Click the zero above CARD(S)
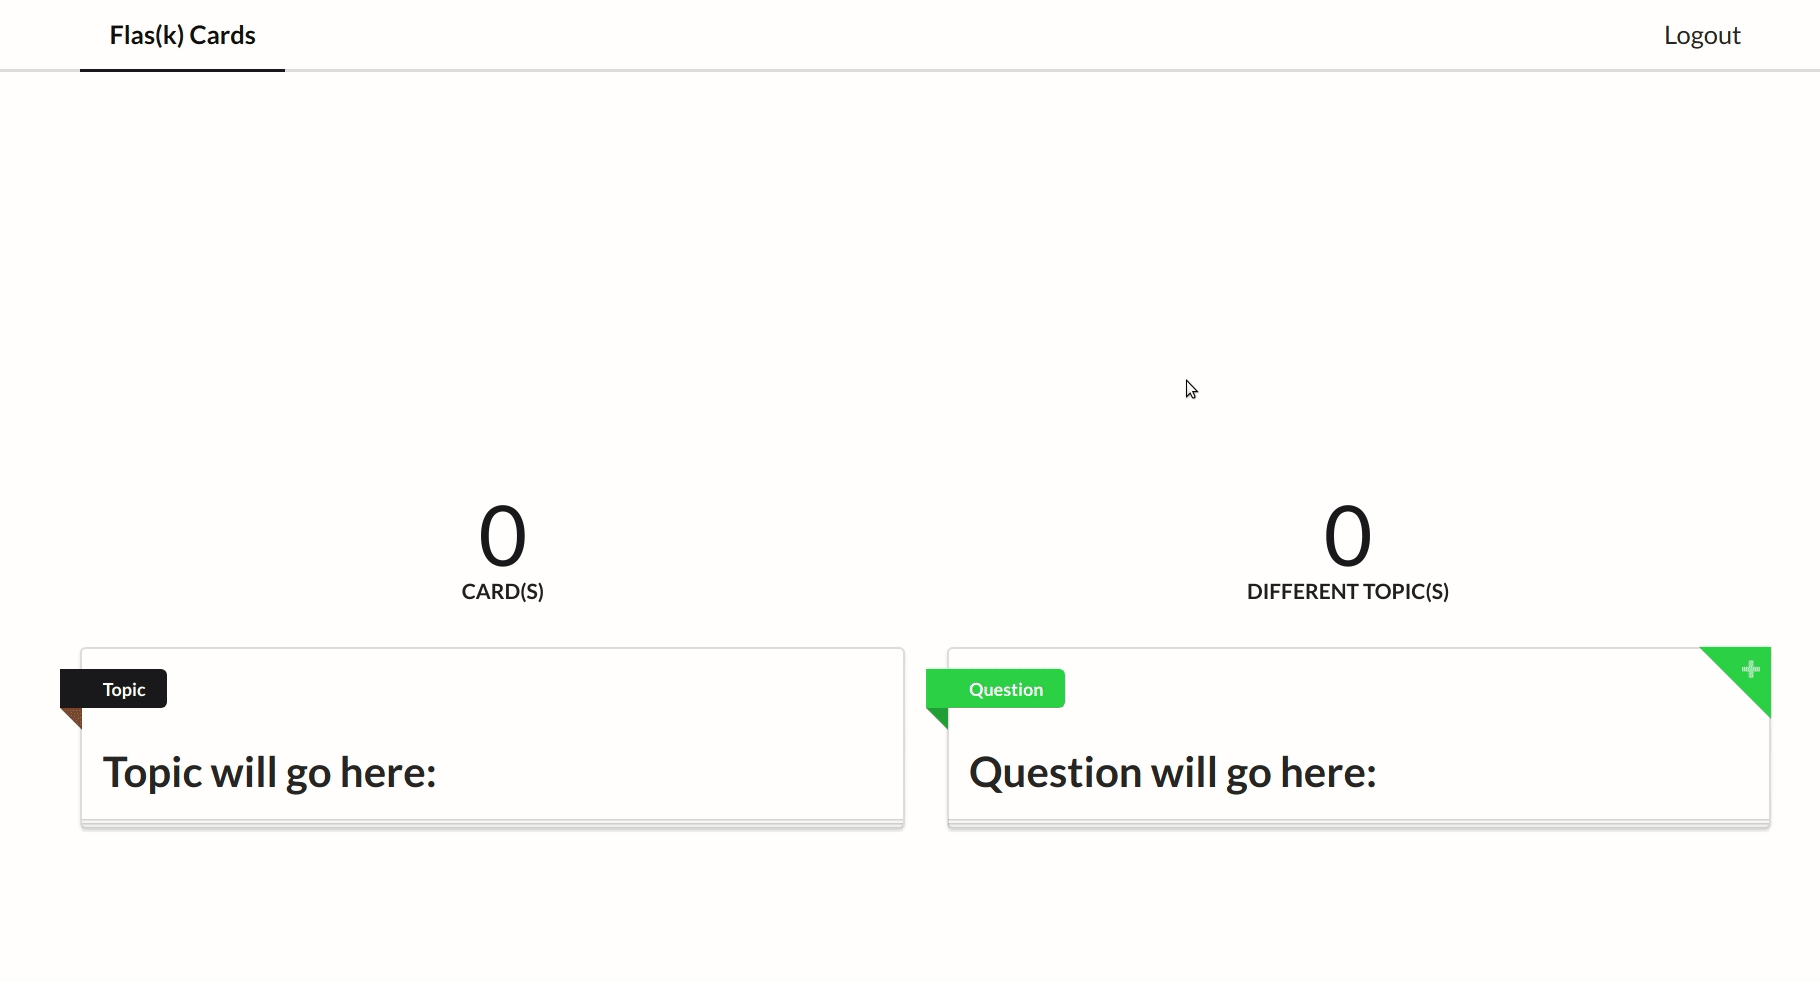This screenshot has height=981, width=1820. [502, 536]
